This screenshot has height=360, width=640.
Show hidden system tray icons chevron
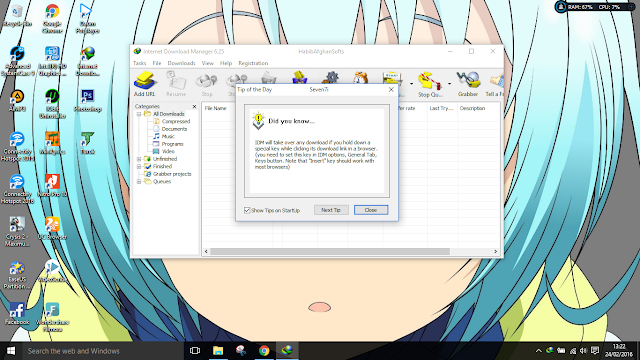click(538, 351)
